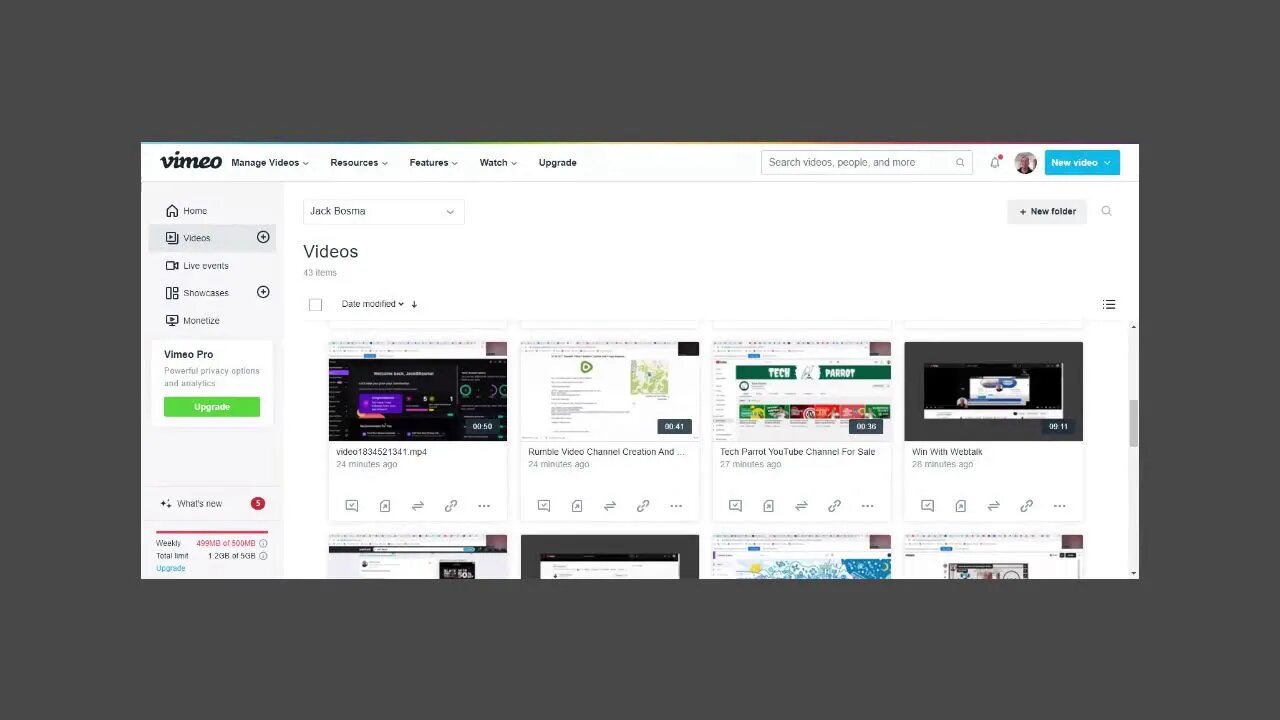This screenshot has height=720, width=1280.
Task: Open the Jack Bosma account selector
Action: point(384,211)
